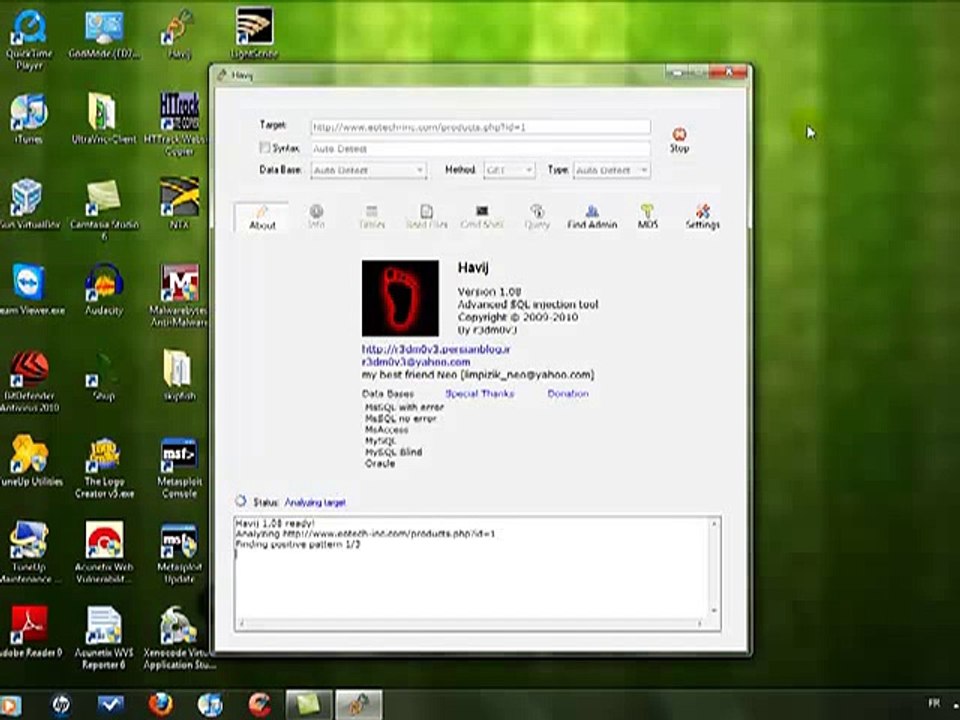Click the Stop scan icon

pos(679,135)
